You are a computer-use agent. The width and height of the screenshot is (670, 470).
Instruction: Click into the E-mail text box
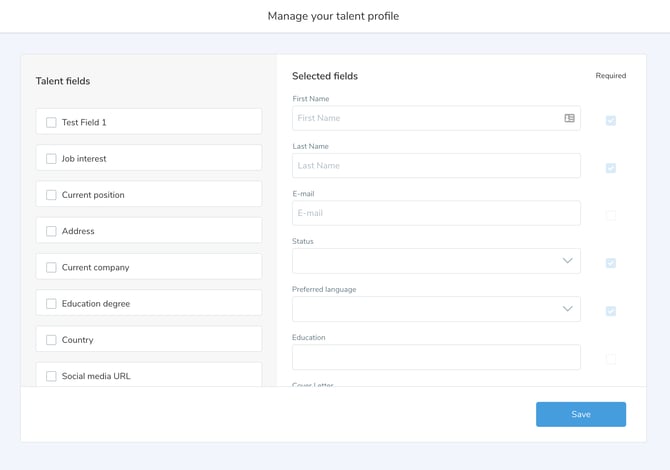(436, 213)
